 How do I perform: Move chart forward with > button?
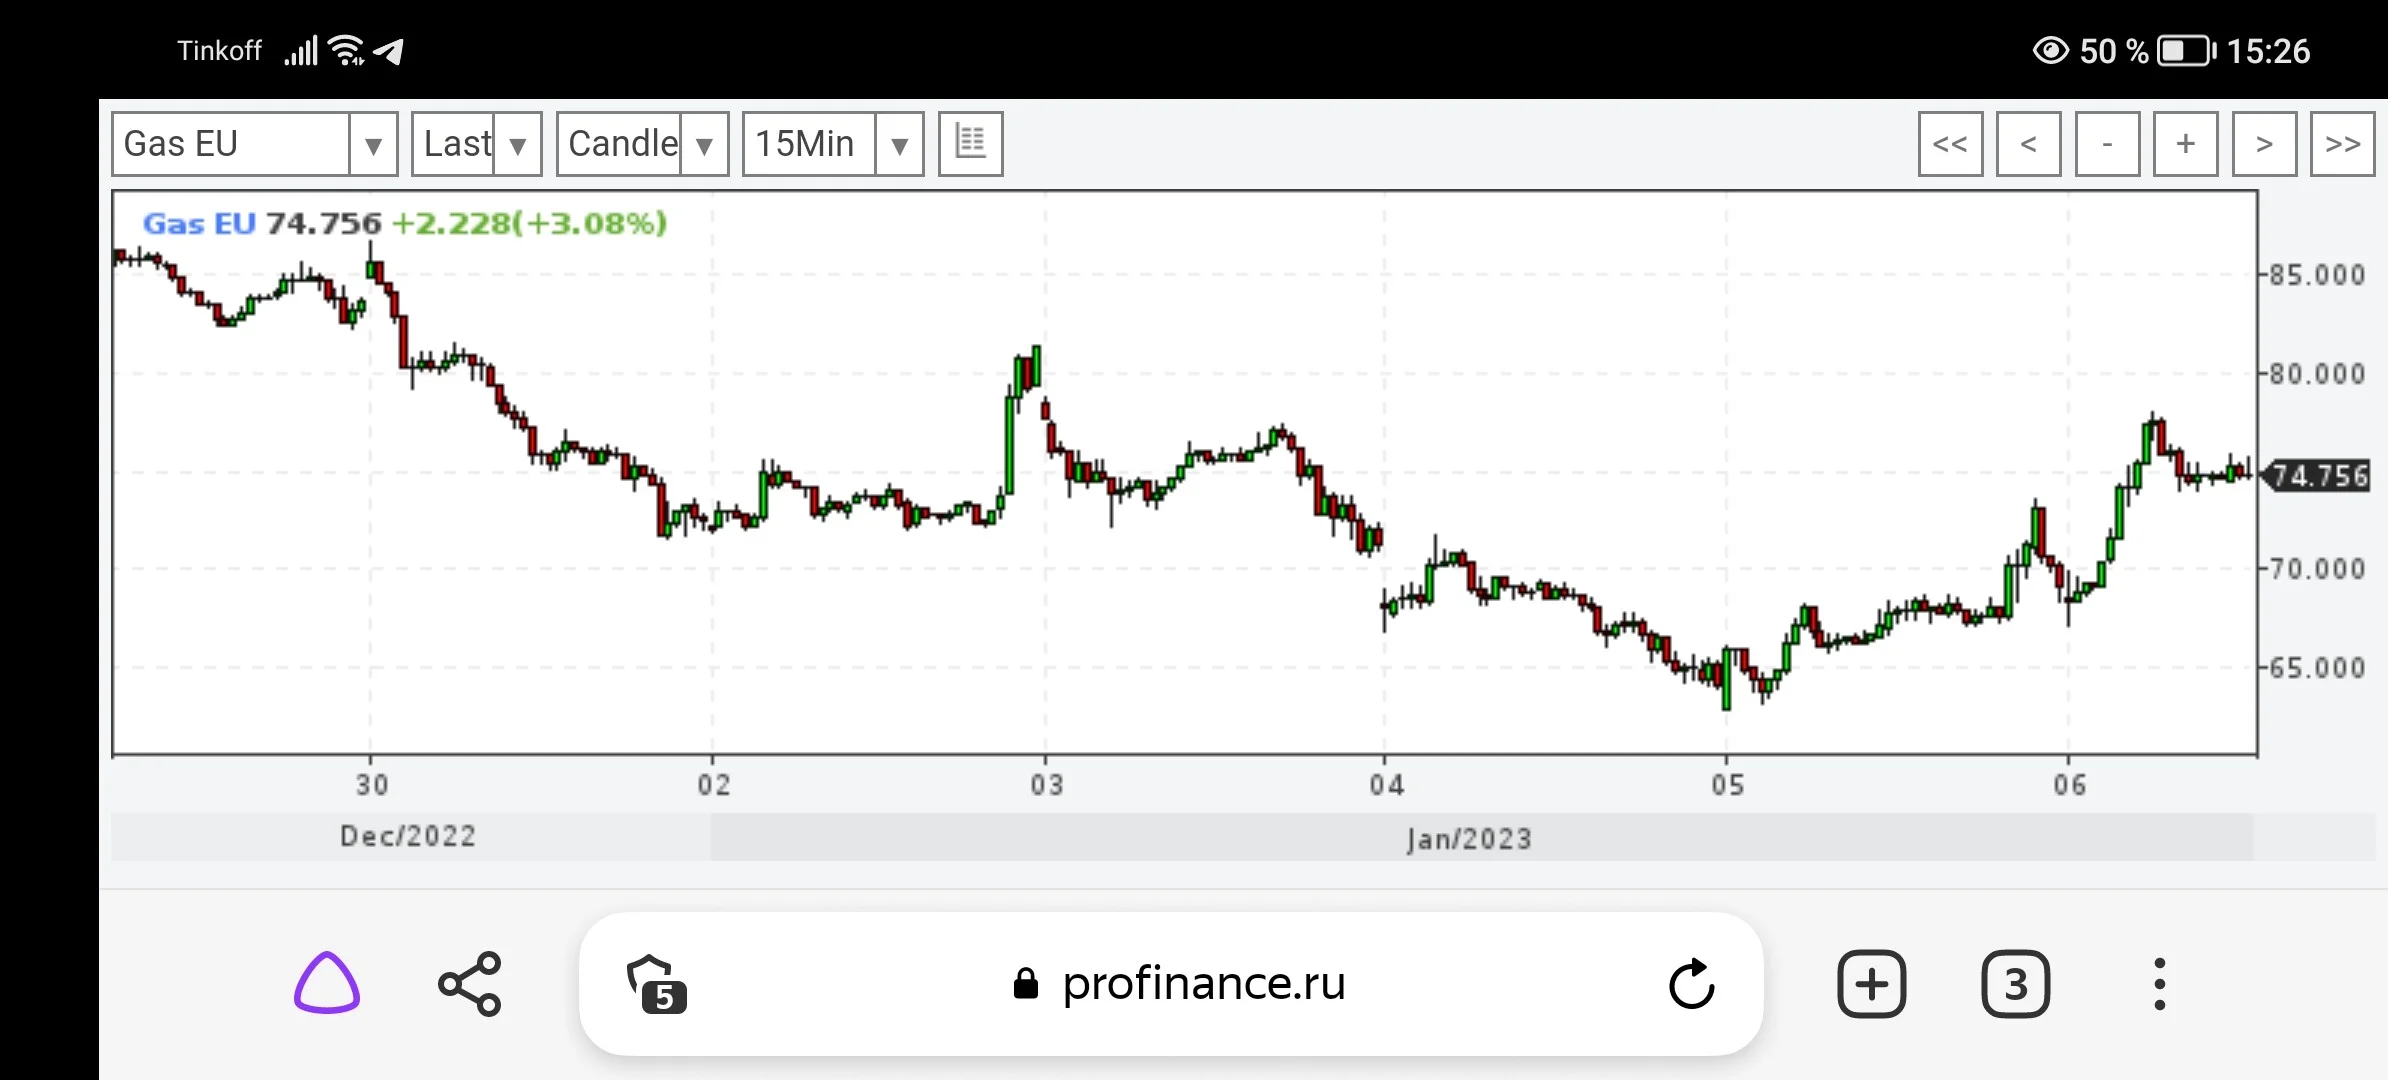pyautogui.click(x=2264, y=144)
